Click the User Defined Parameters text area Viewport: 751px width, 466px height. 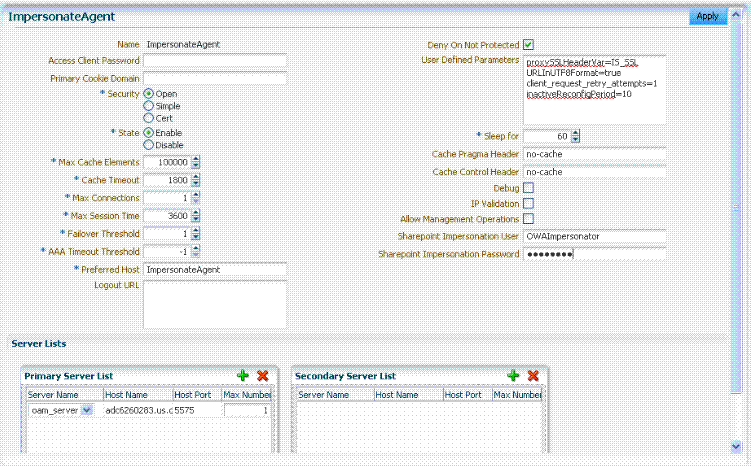594,90
